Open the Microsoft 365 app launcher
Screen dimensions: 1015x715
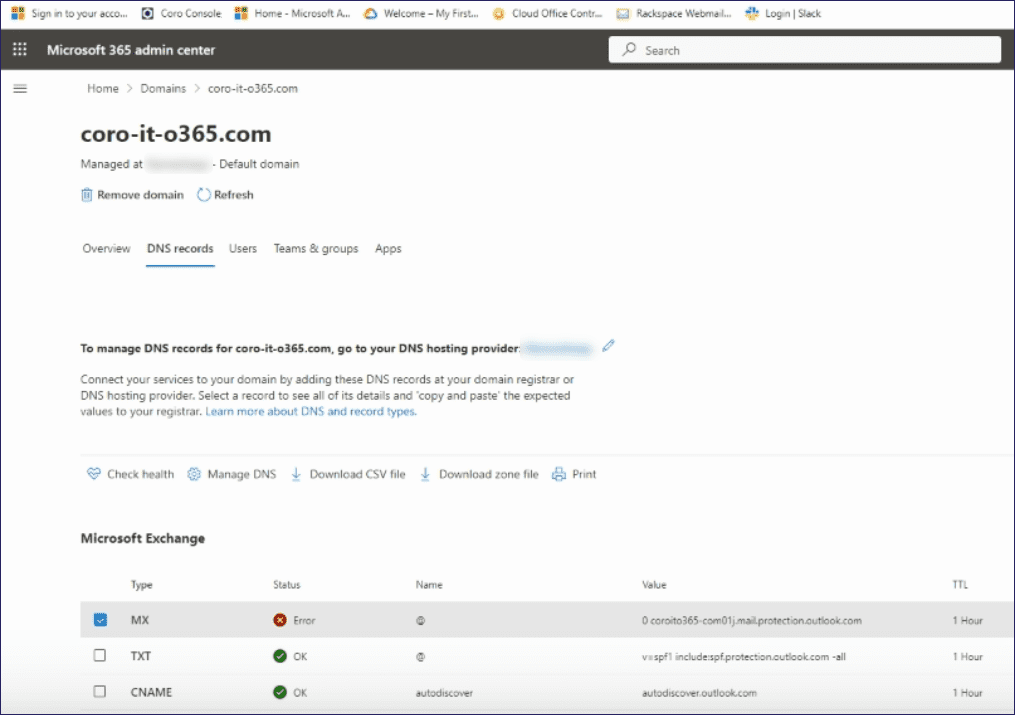pos(18,49)
